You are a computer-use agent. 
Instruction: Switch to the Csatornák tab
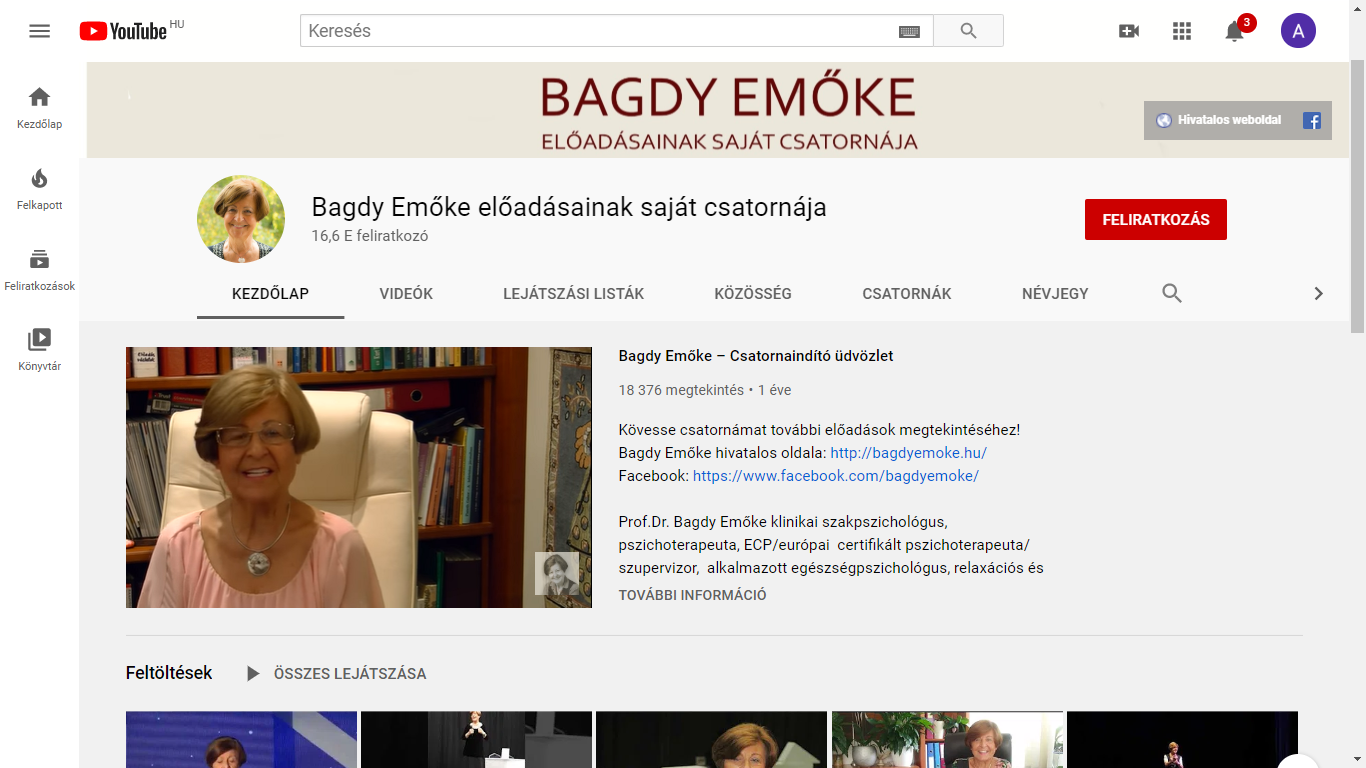coord(907,293)
